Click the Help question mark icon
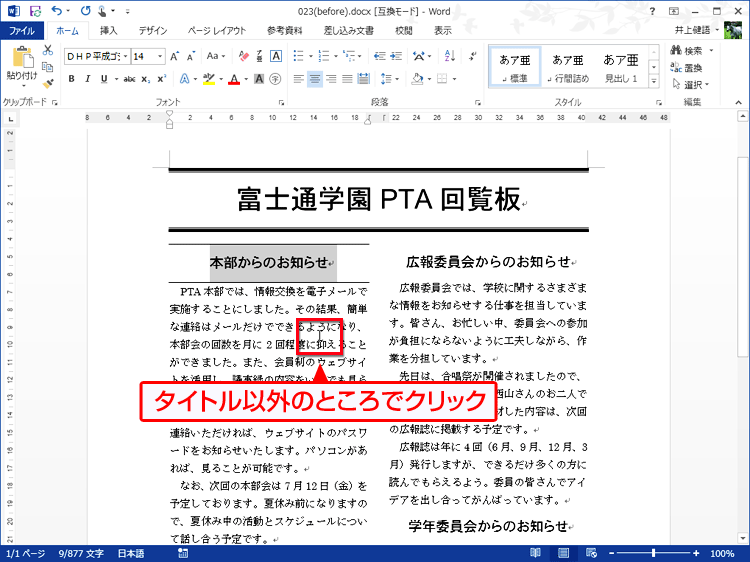Viewport: 750px width, 562px height. coord(652,11)
